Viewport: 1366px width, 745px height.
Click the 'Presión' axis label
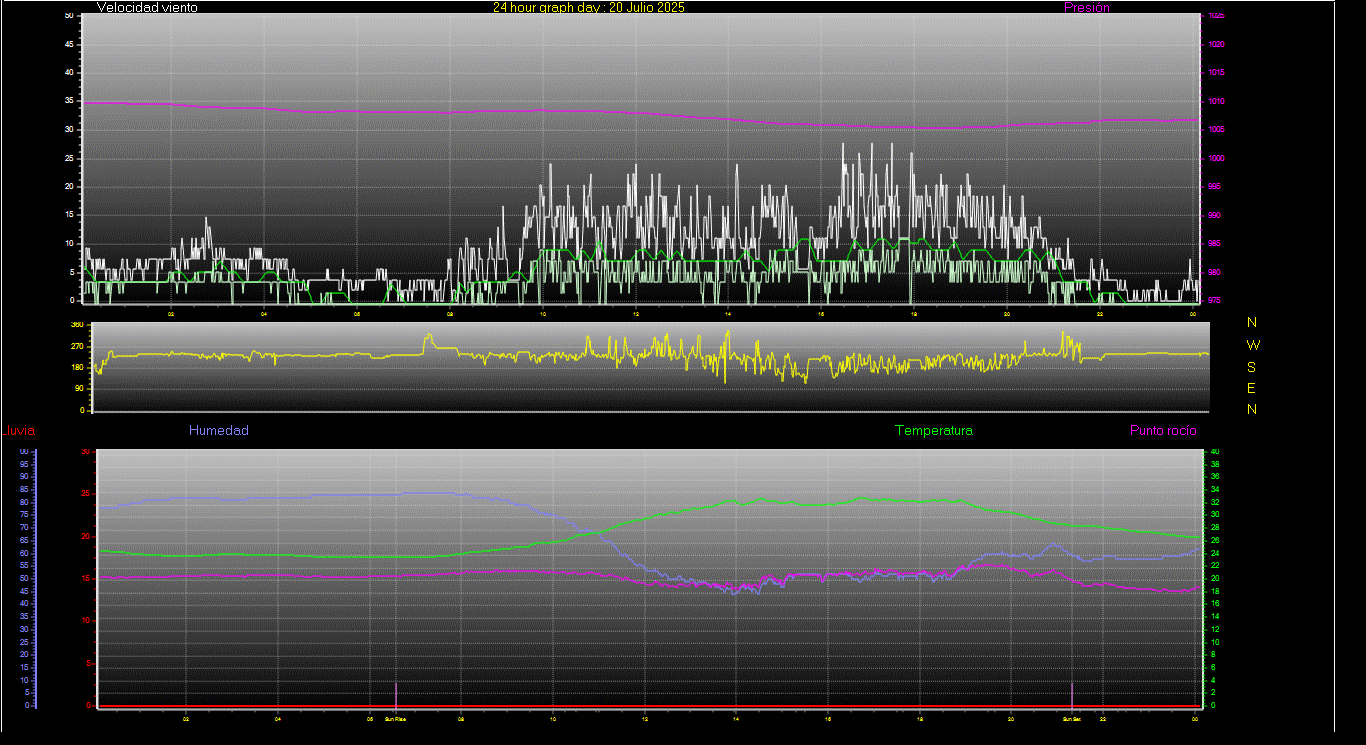1087,7
